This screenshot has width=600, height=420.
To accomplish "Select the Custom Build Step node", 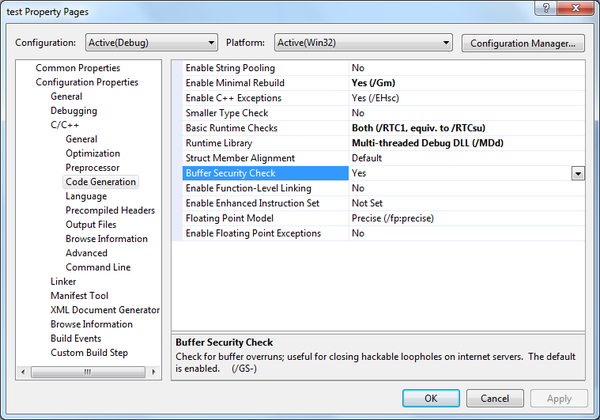I will pyautogui.click(x=89, y=353).
